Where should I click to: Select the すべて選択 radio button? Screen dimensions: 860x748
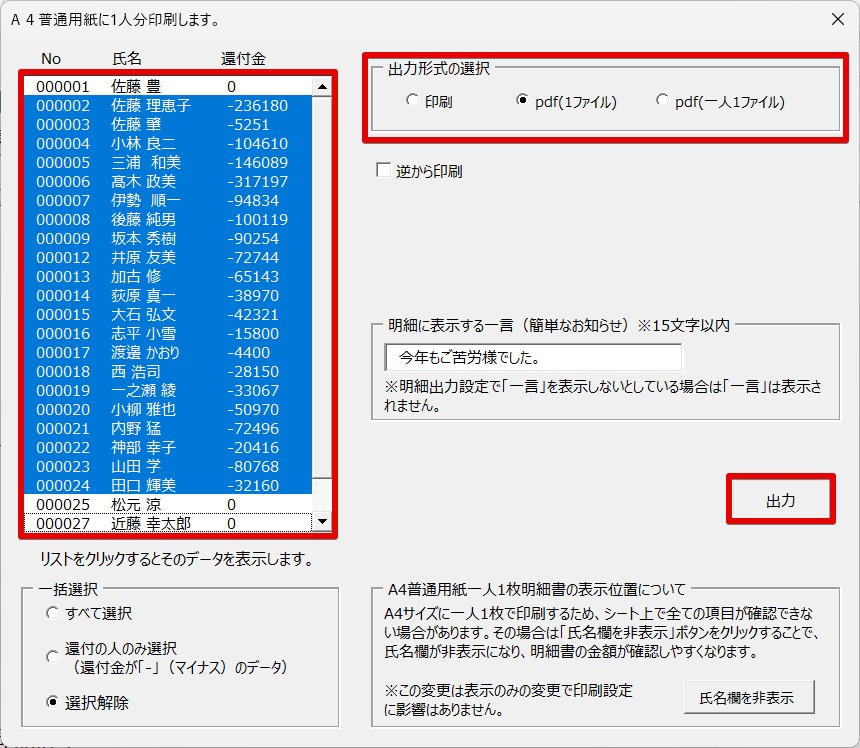tap(53, 613)
